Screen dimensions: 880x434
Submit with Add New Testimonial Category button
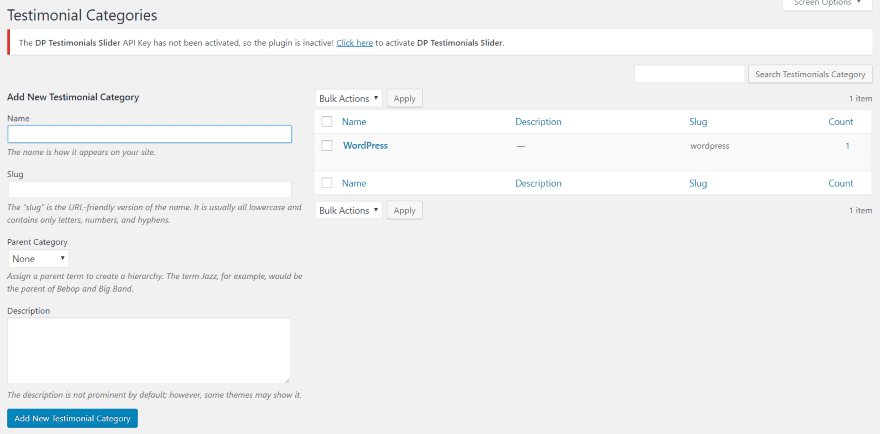point(72,418)
